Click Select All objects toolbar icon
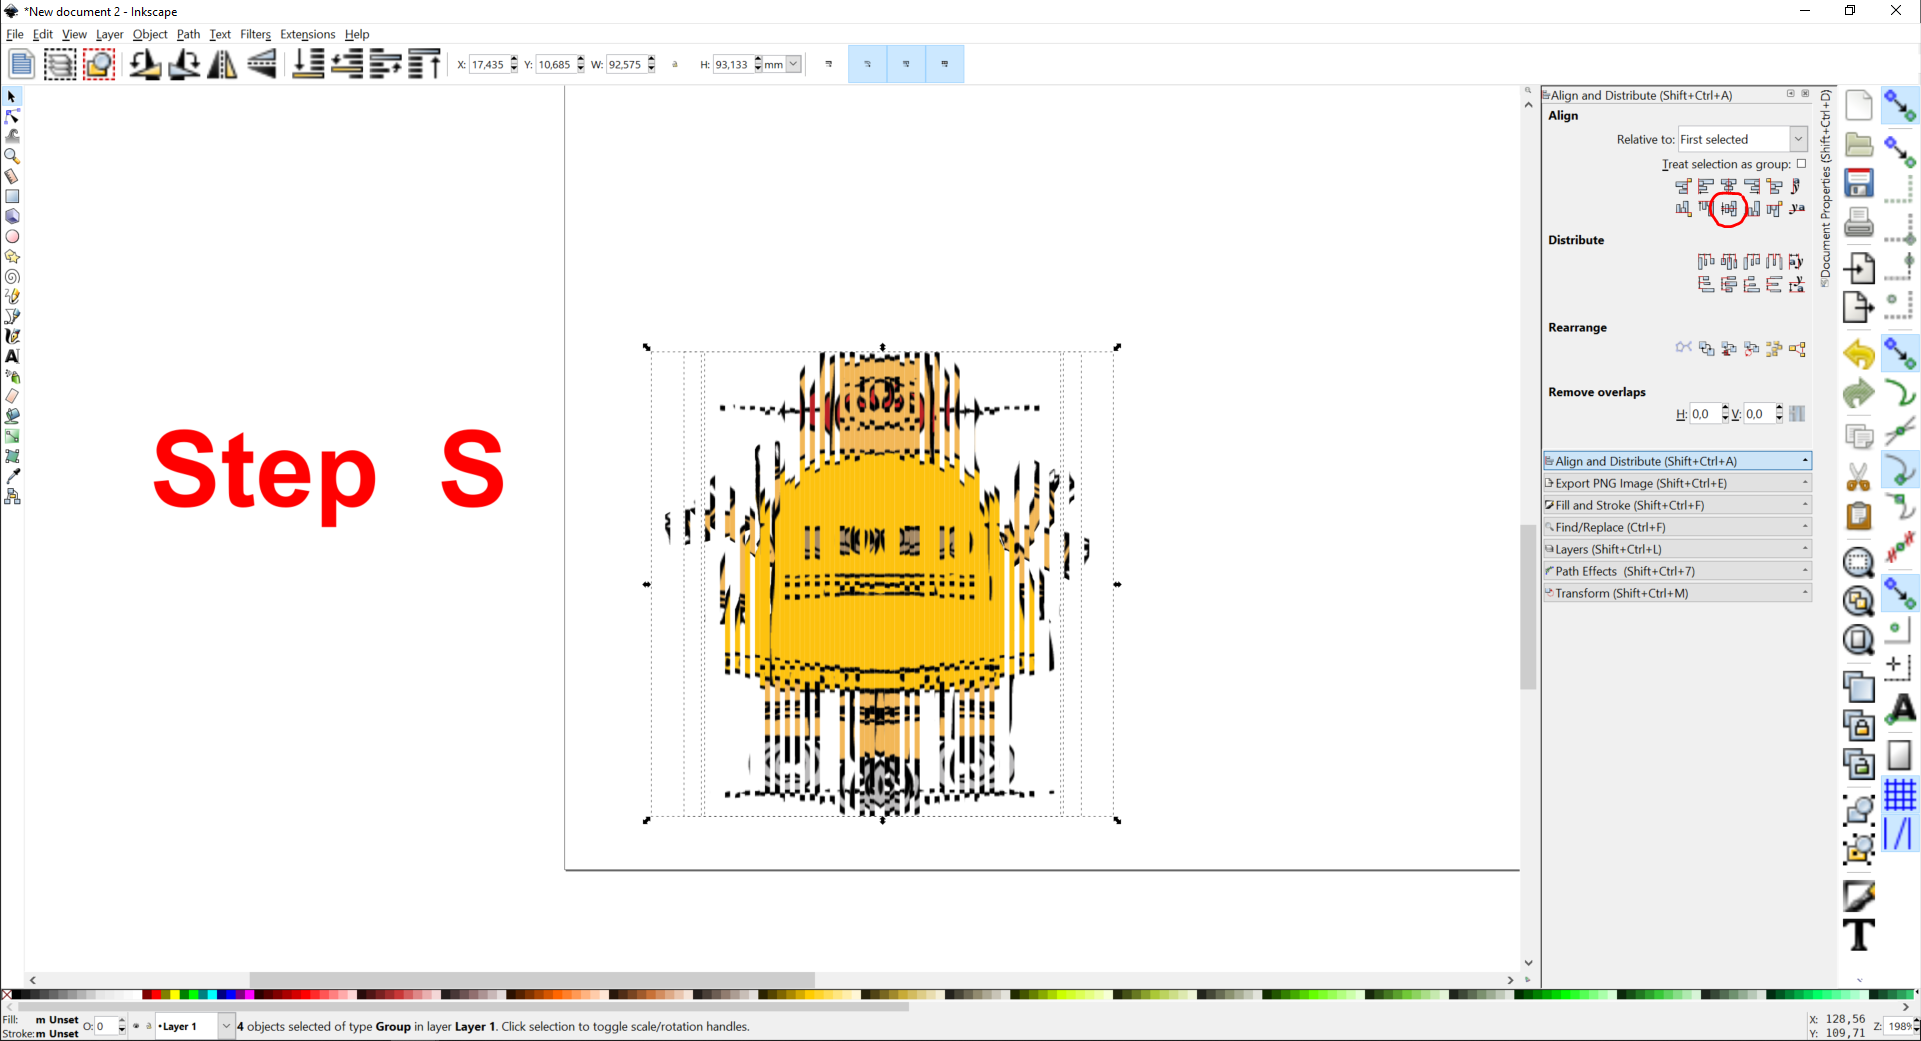This screenshot has height=1041, width=1921. point(21,64)
